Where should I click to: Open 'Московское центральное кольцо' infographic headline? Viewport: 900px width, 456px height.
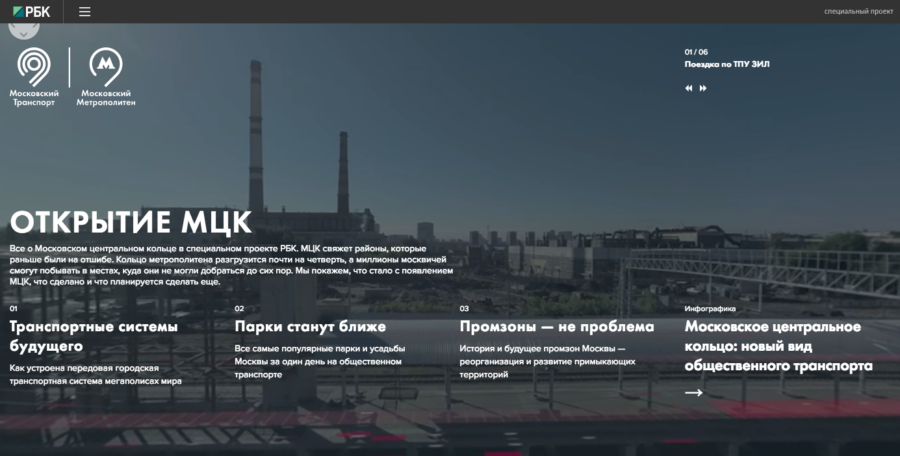point(778,346)
